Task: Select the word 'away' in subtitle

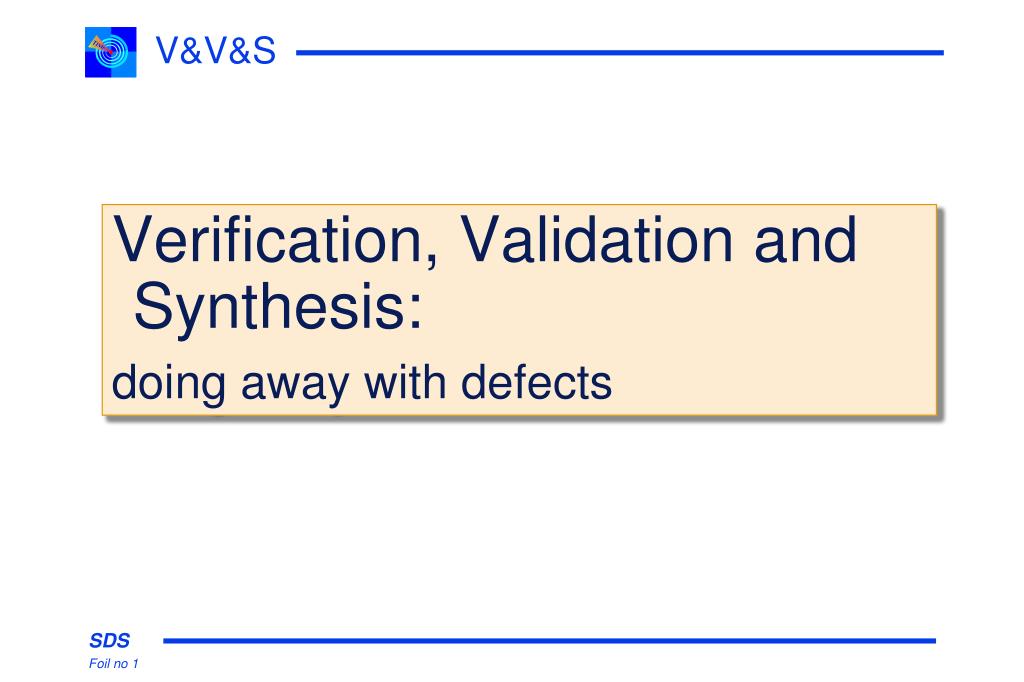Action: [295, 385]
